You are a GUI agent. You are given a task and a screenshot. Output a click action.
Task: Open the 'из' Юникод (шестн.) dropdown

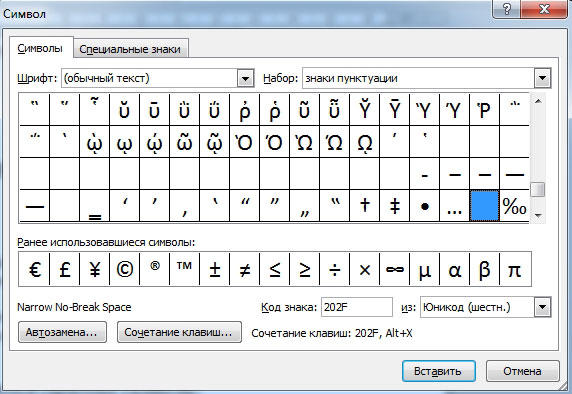542,307
